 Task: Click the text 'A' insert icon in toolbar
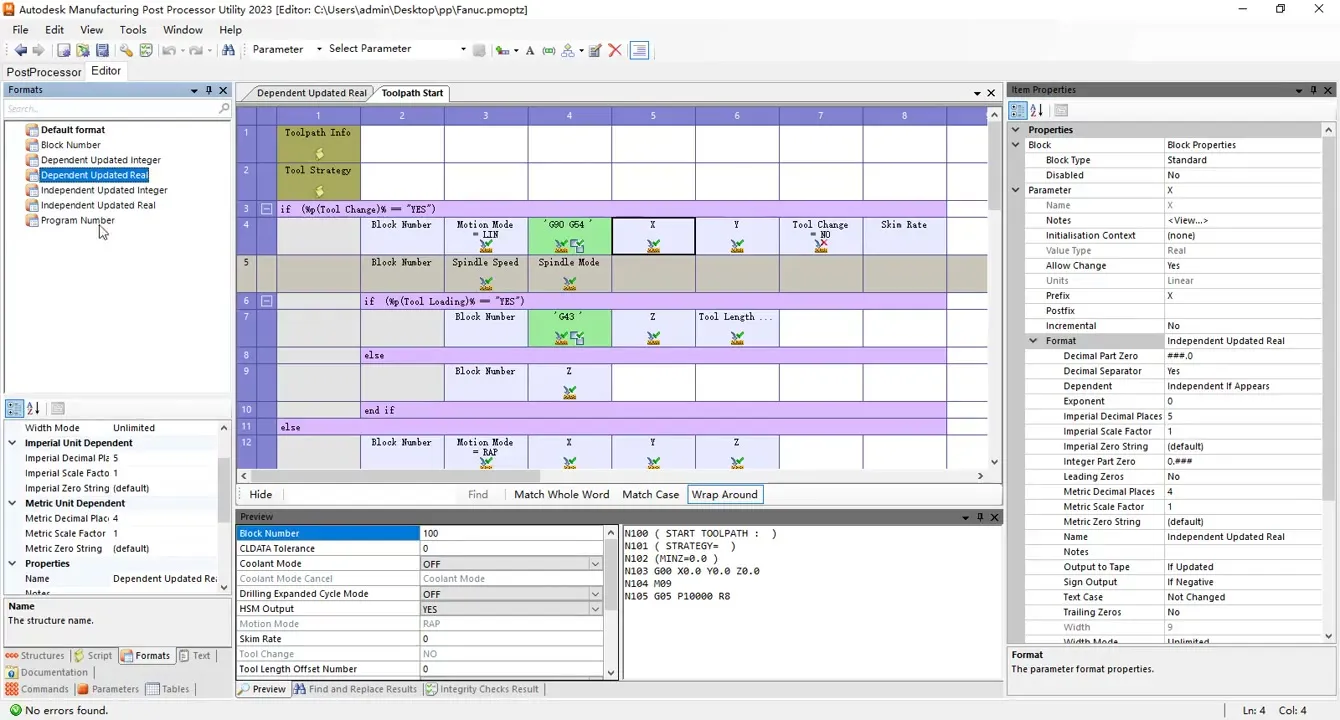(x=530, y=50)
